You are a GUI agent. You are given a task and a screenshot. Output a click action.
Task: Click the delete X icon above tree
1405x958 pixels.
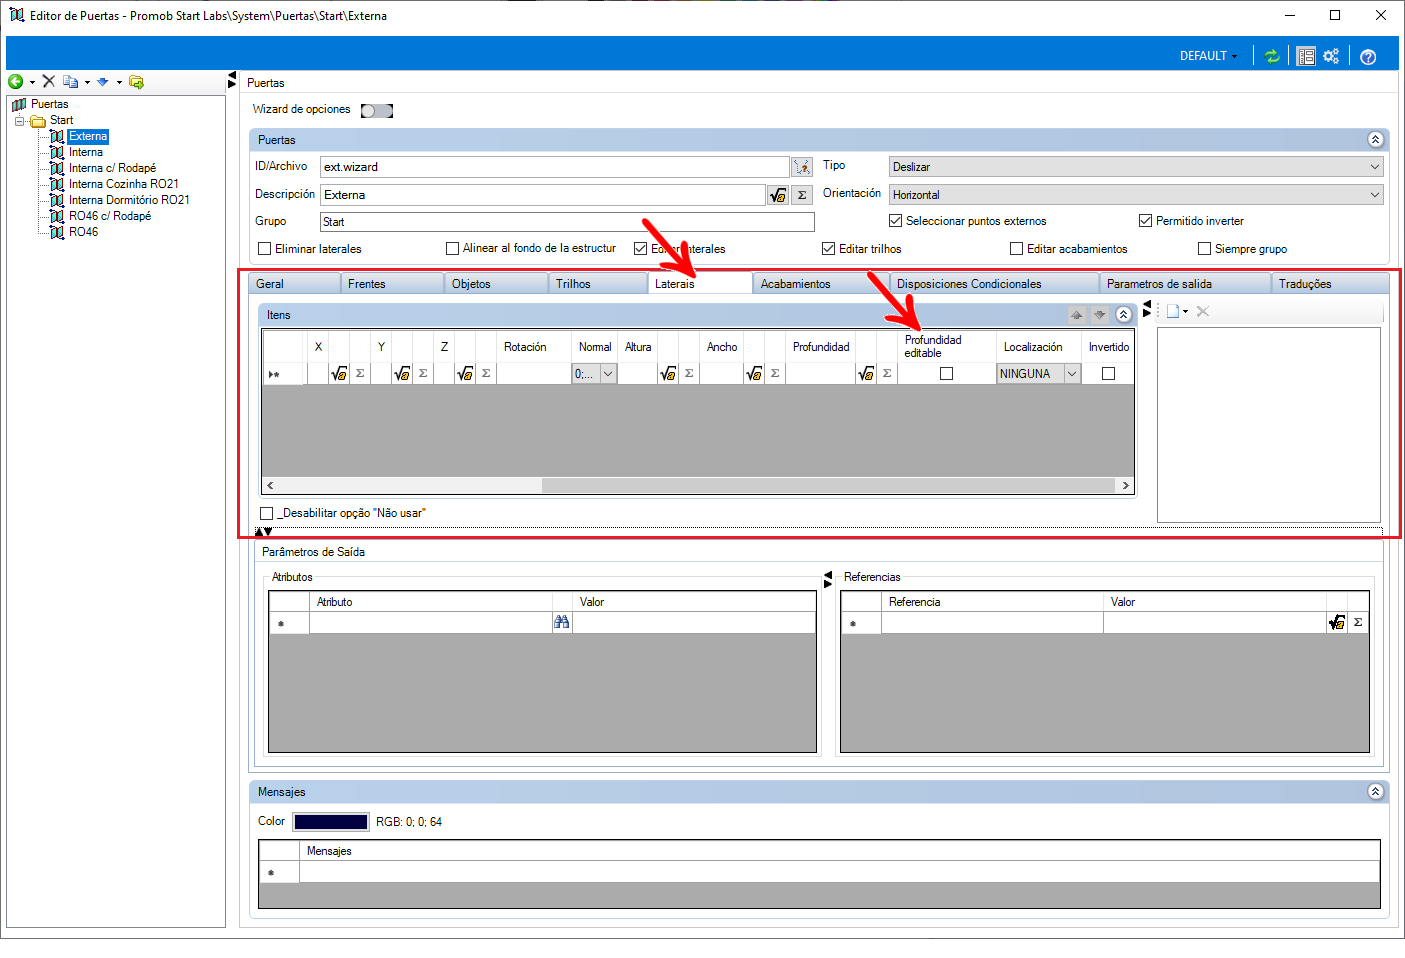(x=48, y=82)
